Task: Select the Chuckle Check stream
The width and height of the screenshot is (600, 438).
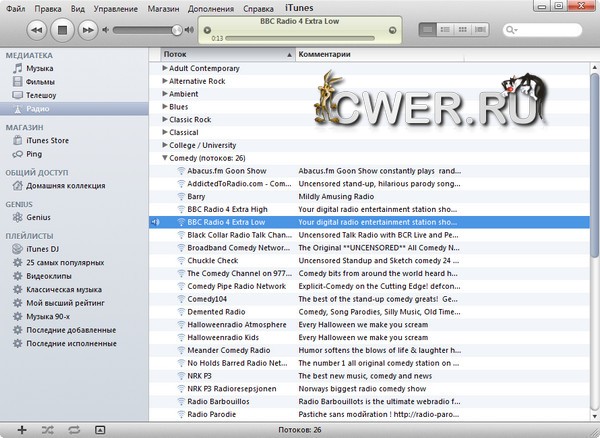Action: pyautogui.click(x=369, y=261)
